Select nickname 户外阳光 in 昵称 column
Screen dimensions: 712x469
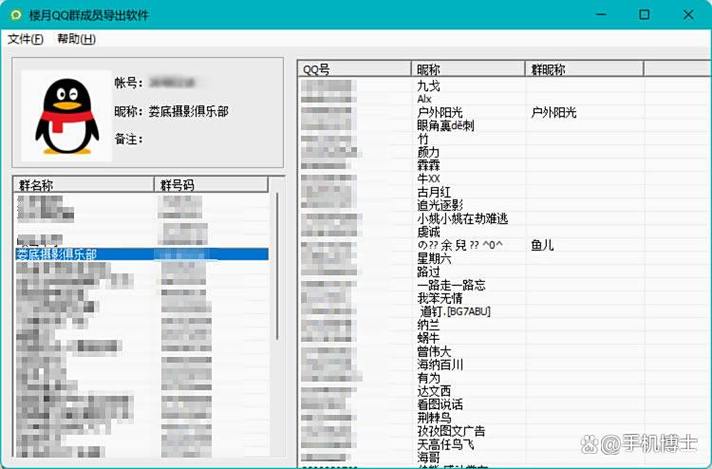440,112
